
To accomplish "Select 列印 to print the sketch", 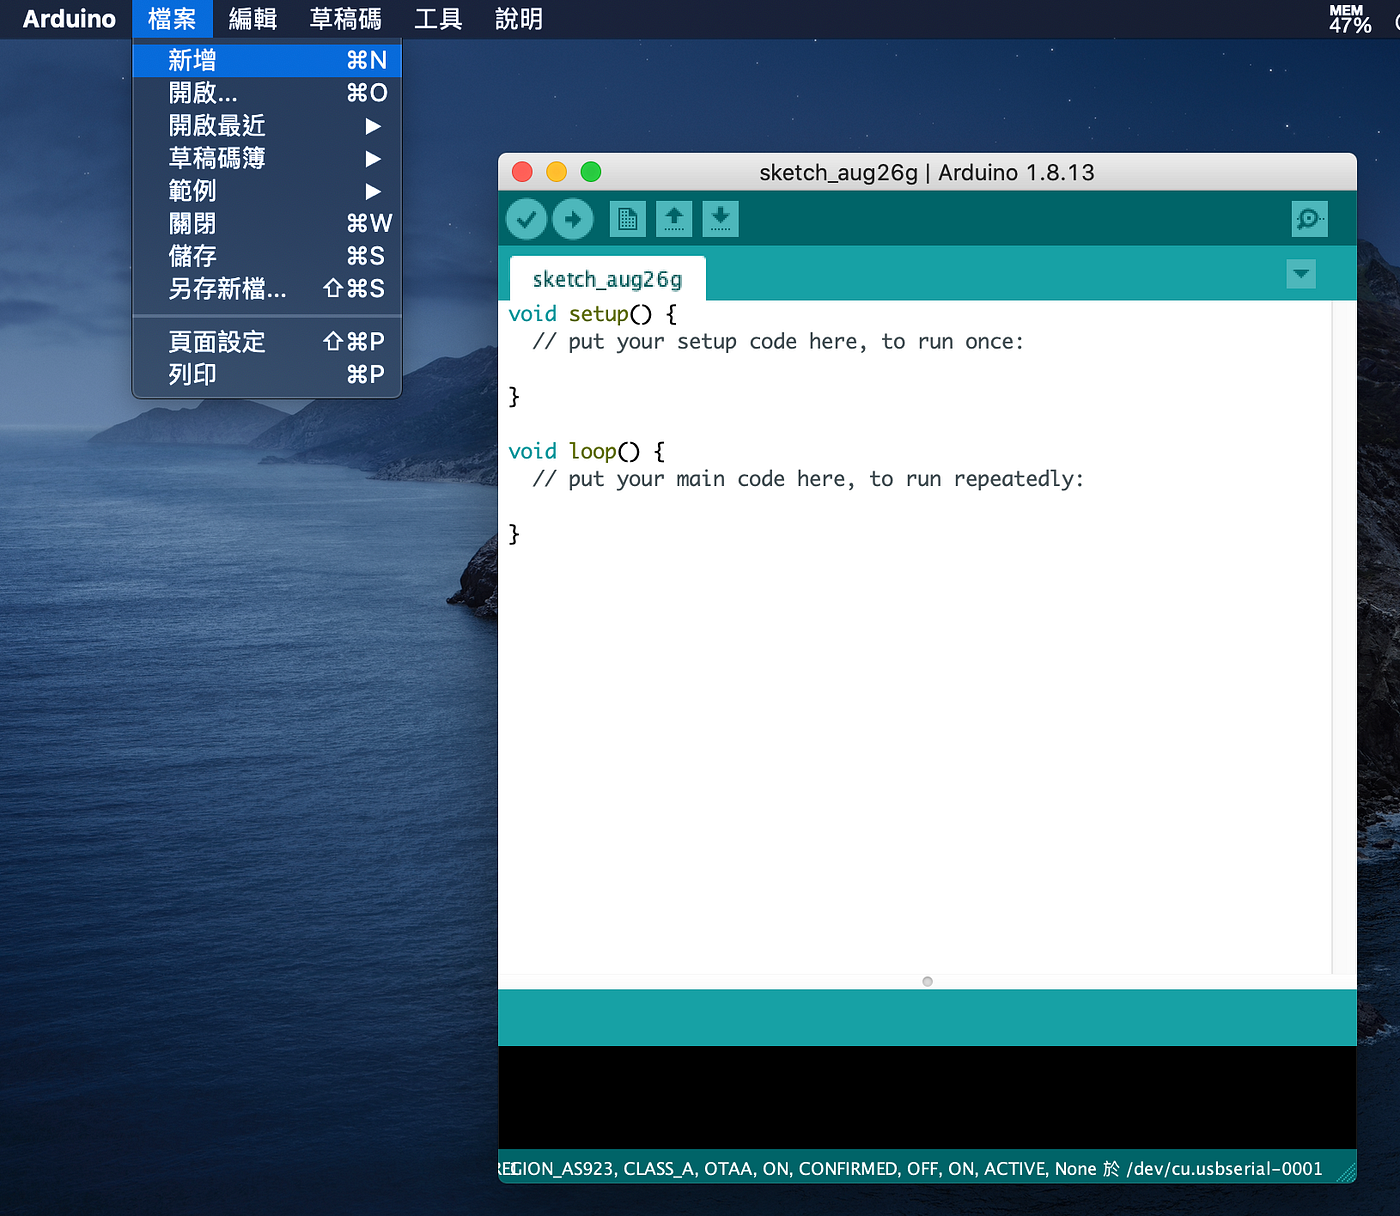I will coord(192,373).
